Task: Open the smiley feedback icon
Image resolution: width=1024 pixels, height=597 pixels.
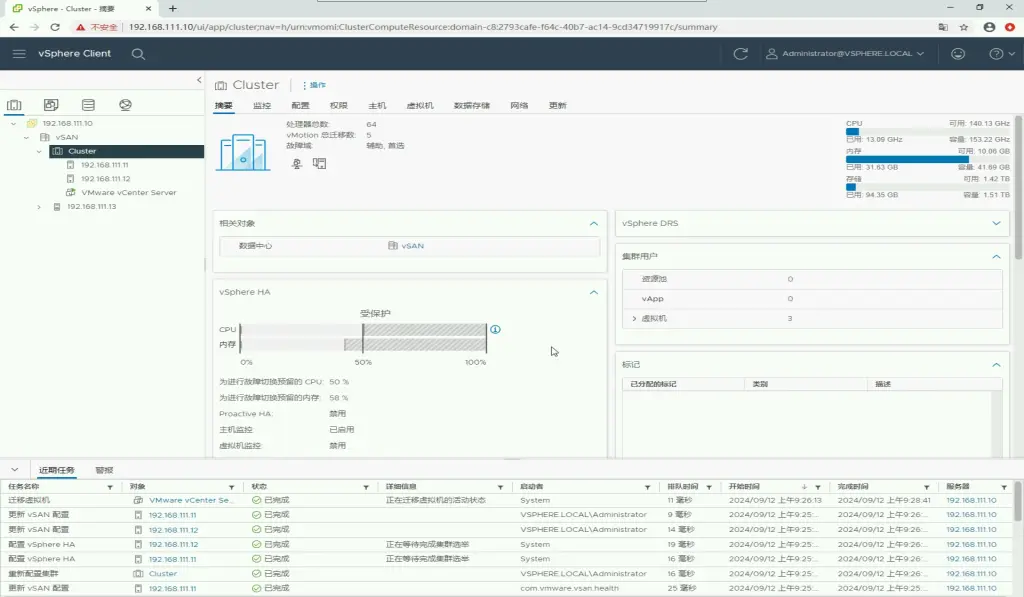Action: [958, 53]
